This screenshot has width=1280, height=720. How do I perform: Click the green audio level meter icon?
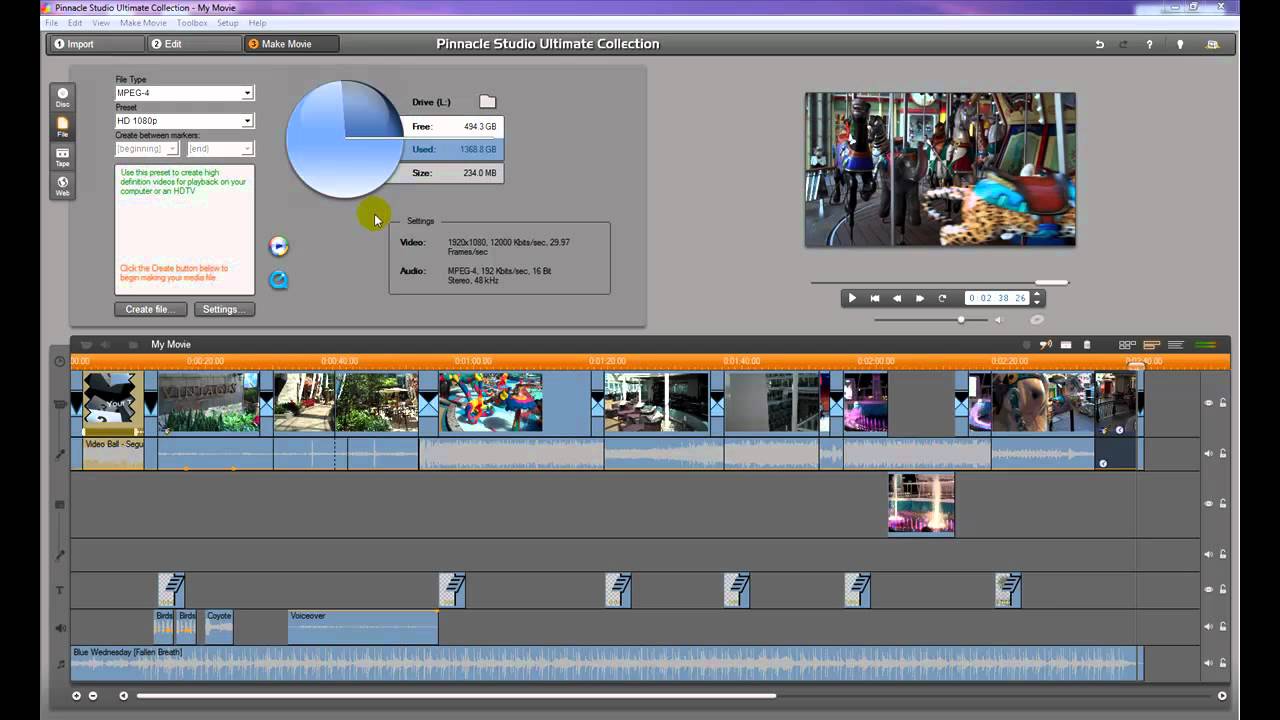(1206, 345)
